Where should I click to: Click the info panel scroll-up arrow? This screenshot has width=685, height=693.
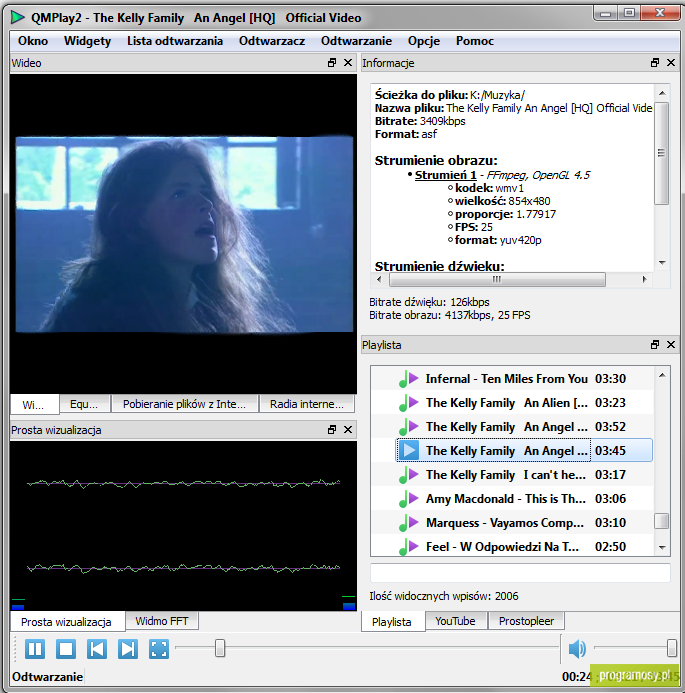pyautogui.click(x=662, y=93)
